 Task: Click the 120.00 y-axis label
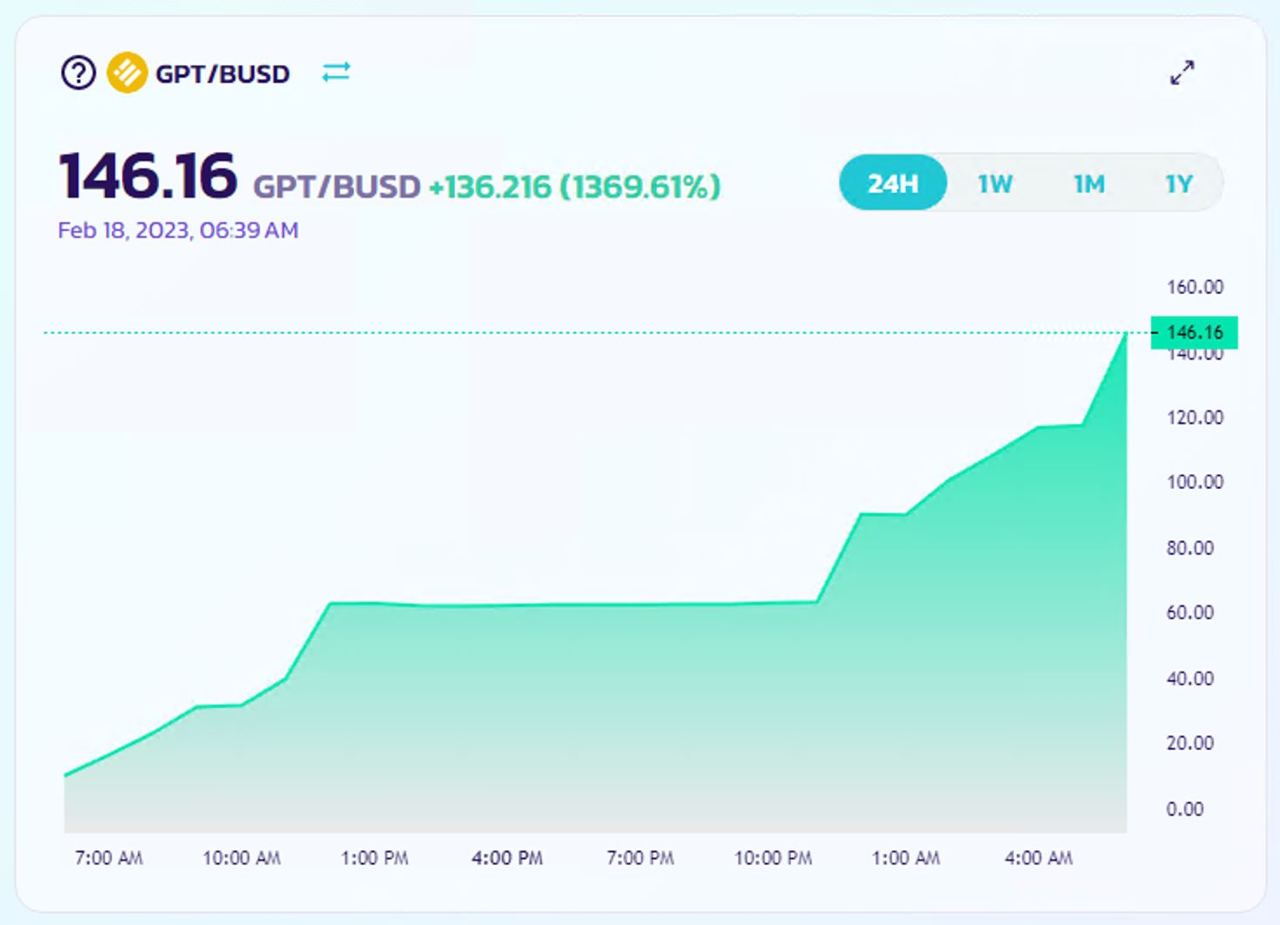click(1195, 417)
